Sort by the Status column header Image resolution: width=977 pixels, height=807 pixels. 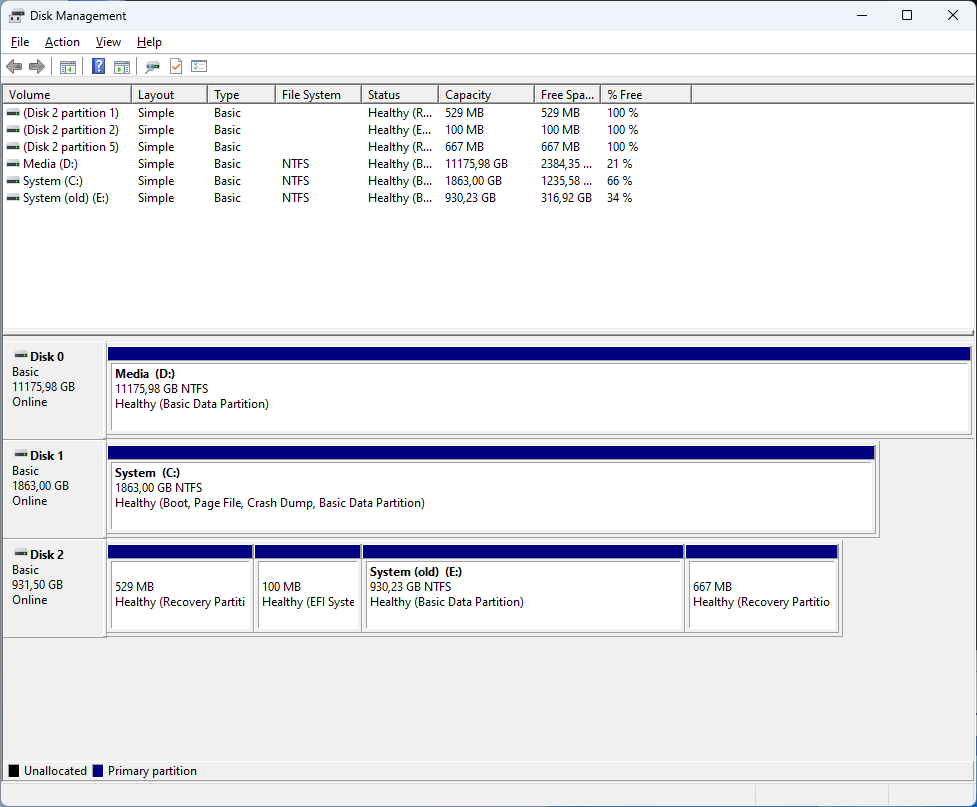point(400,95)
